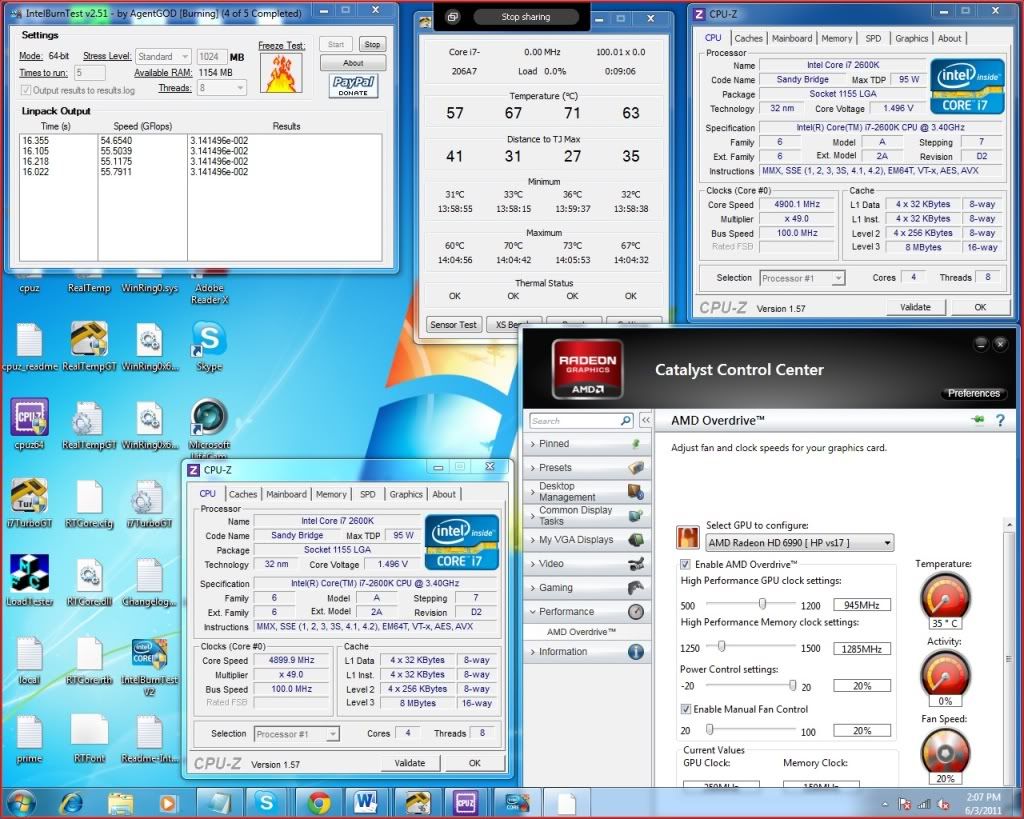Click the search magnifier in Catalyst
The height and width of the screenshot is (819, 1024).
coord(626,421)
